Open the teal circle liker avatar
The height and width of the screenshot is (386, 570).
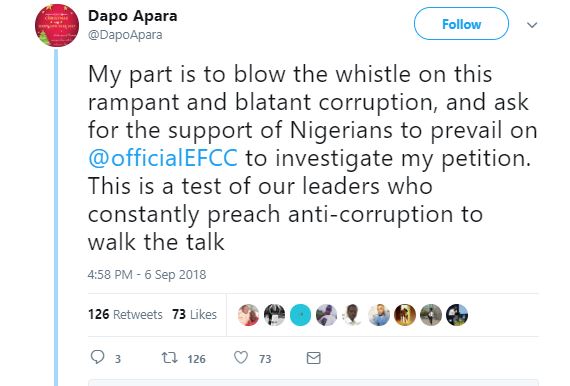(300, 315)
